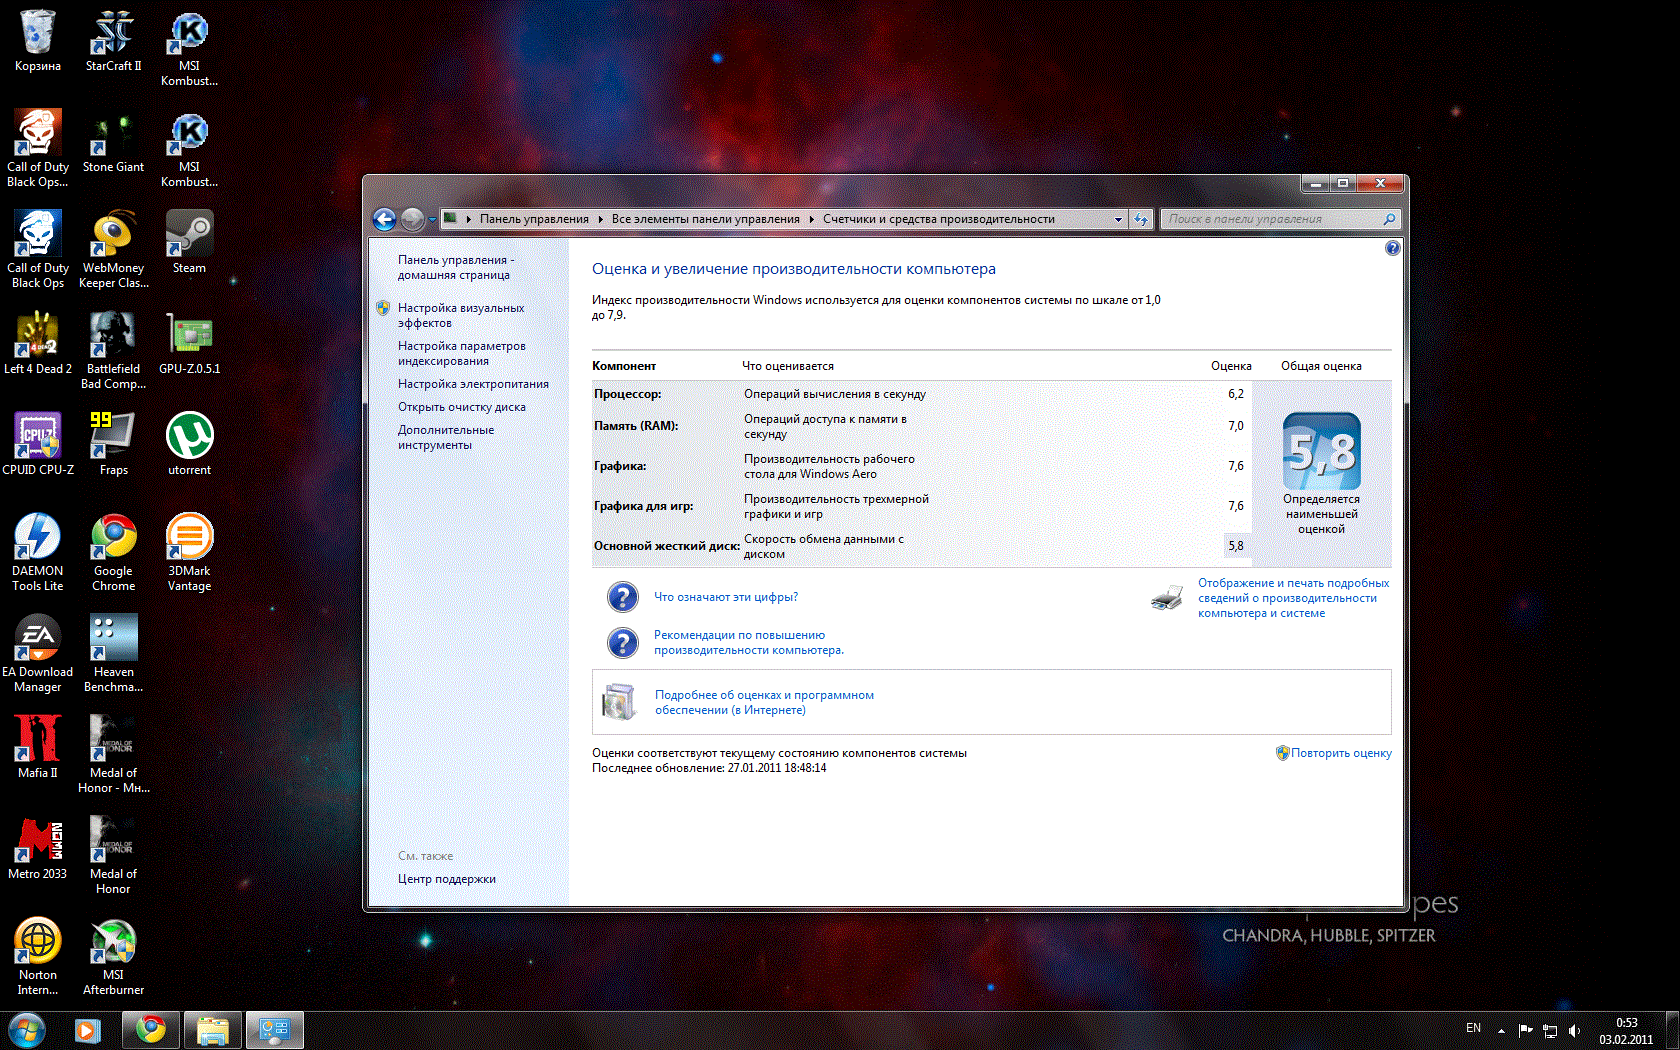Launch CPUID CPU-Z desktop icon
1680x1050 pixels.
point(37,444)
